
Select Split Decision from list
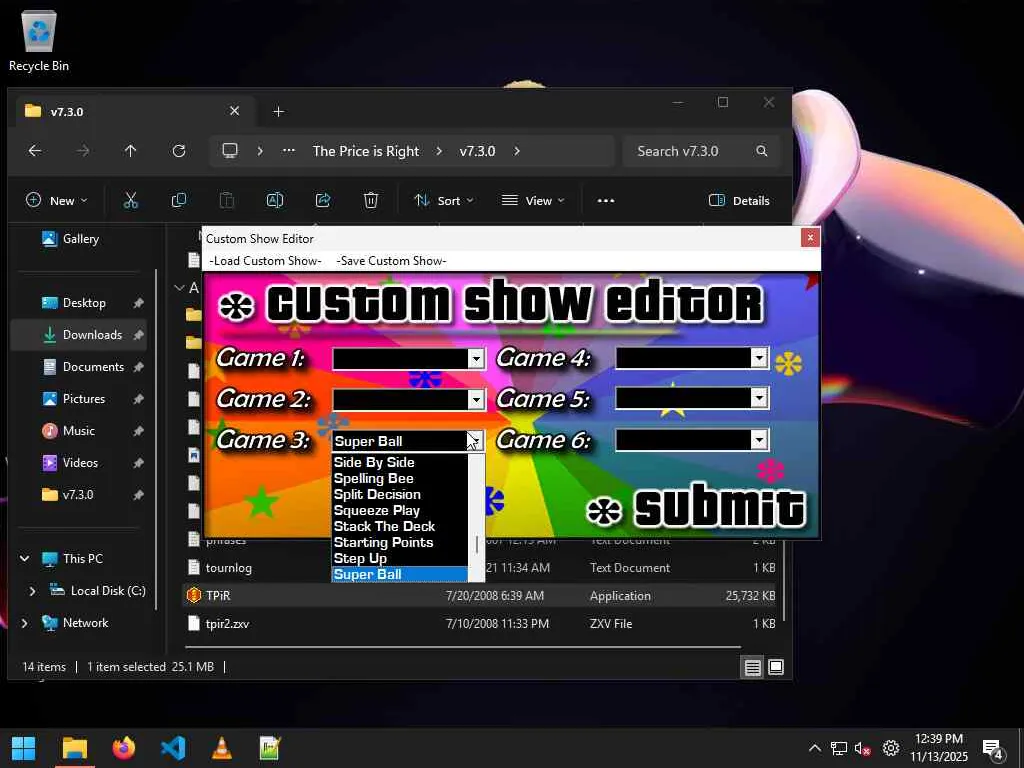click(x=400, y=494)
